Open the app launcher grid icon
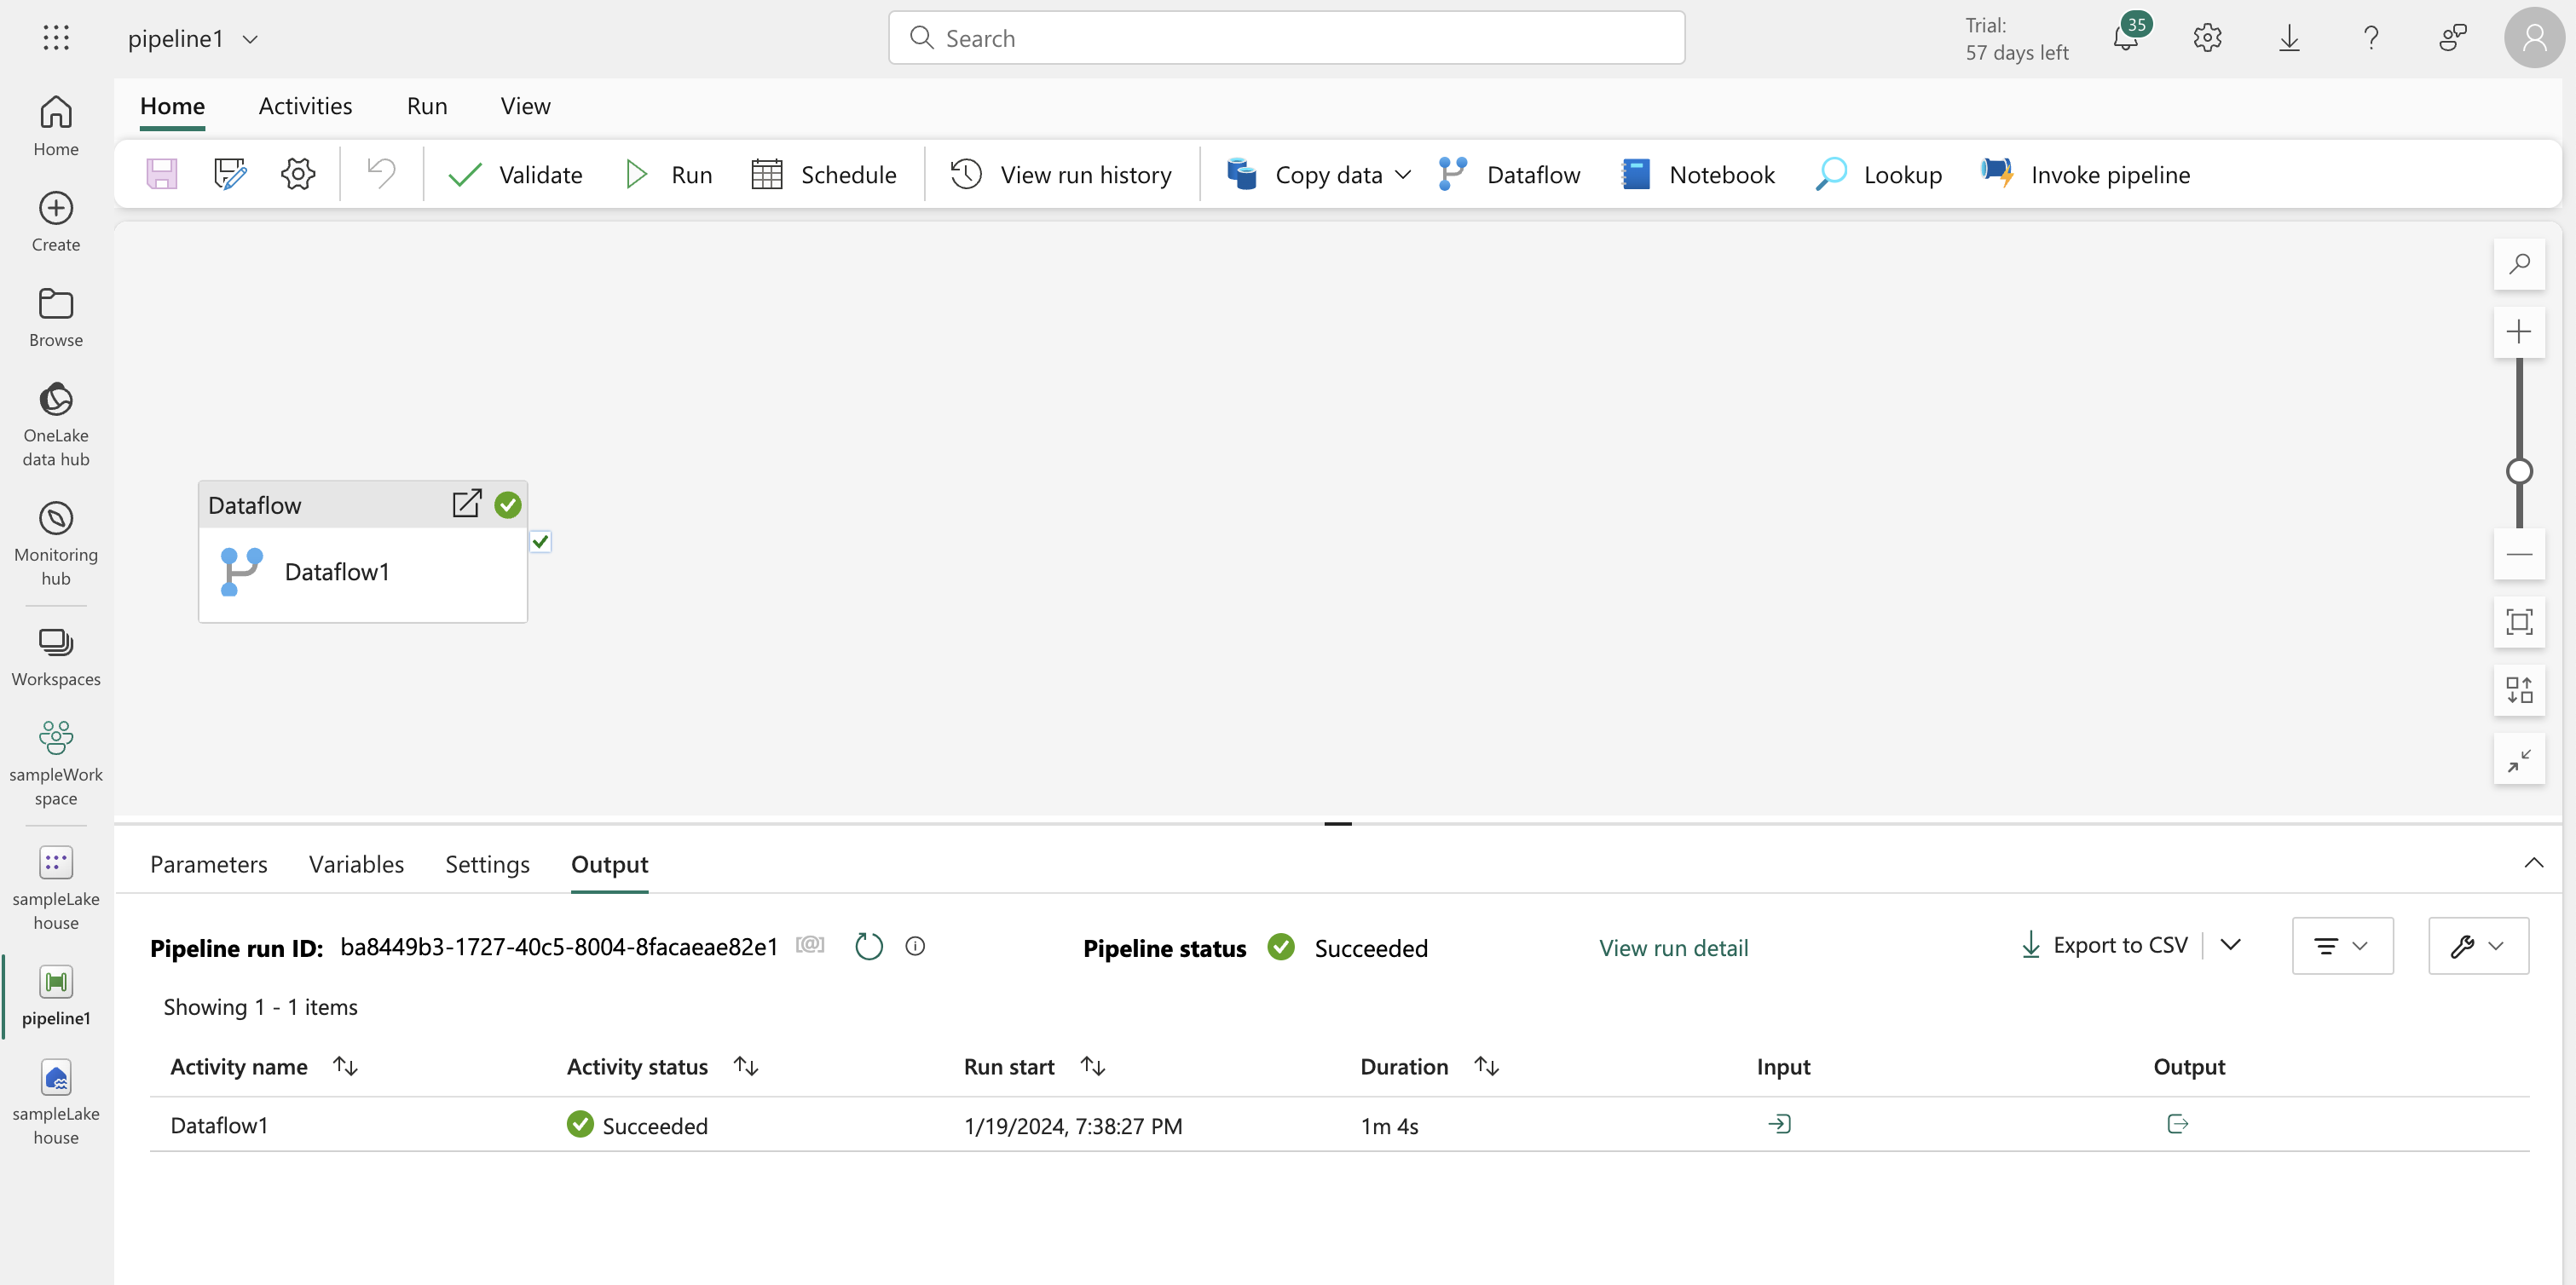 click(56, 38)
